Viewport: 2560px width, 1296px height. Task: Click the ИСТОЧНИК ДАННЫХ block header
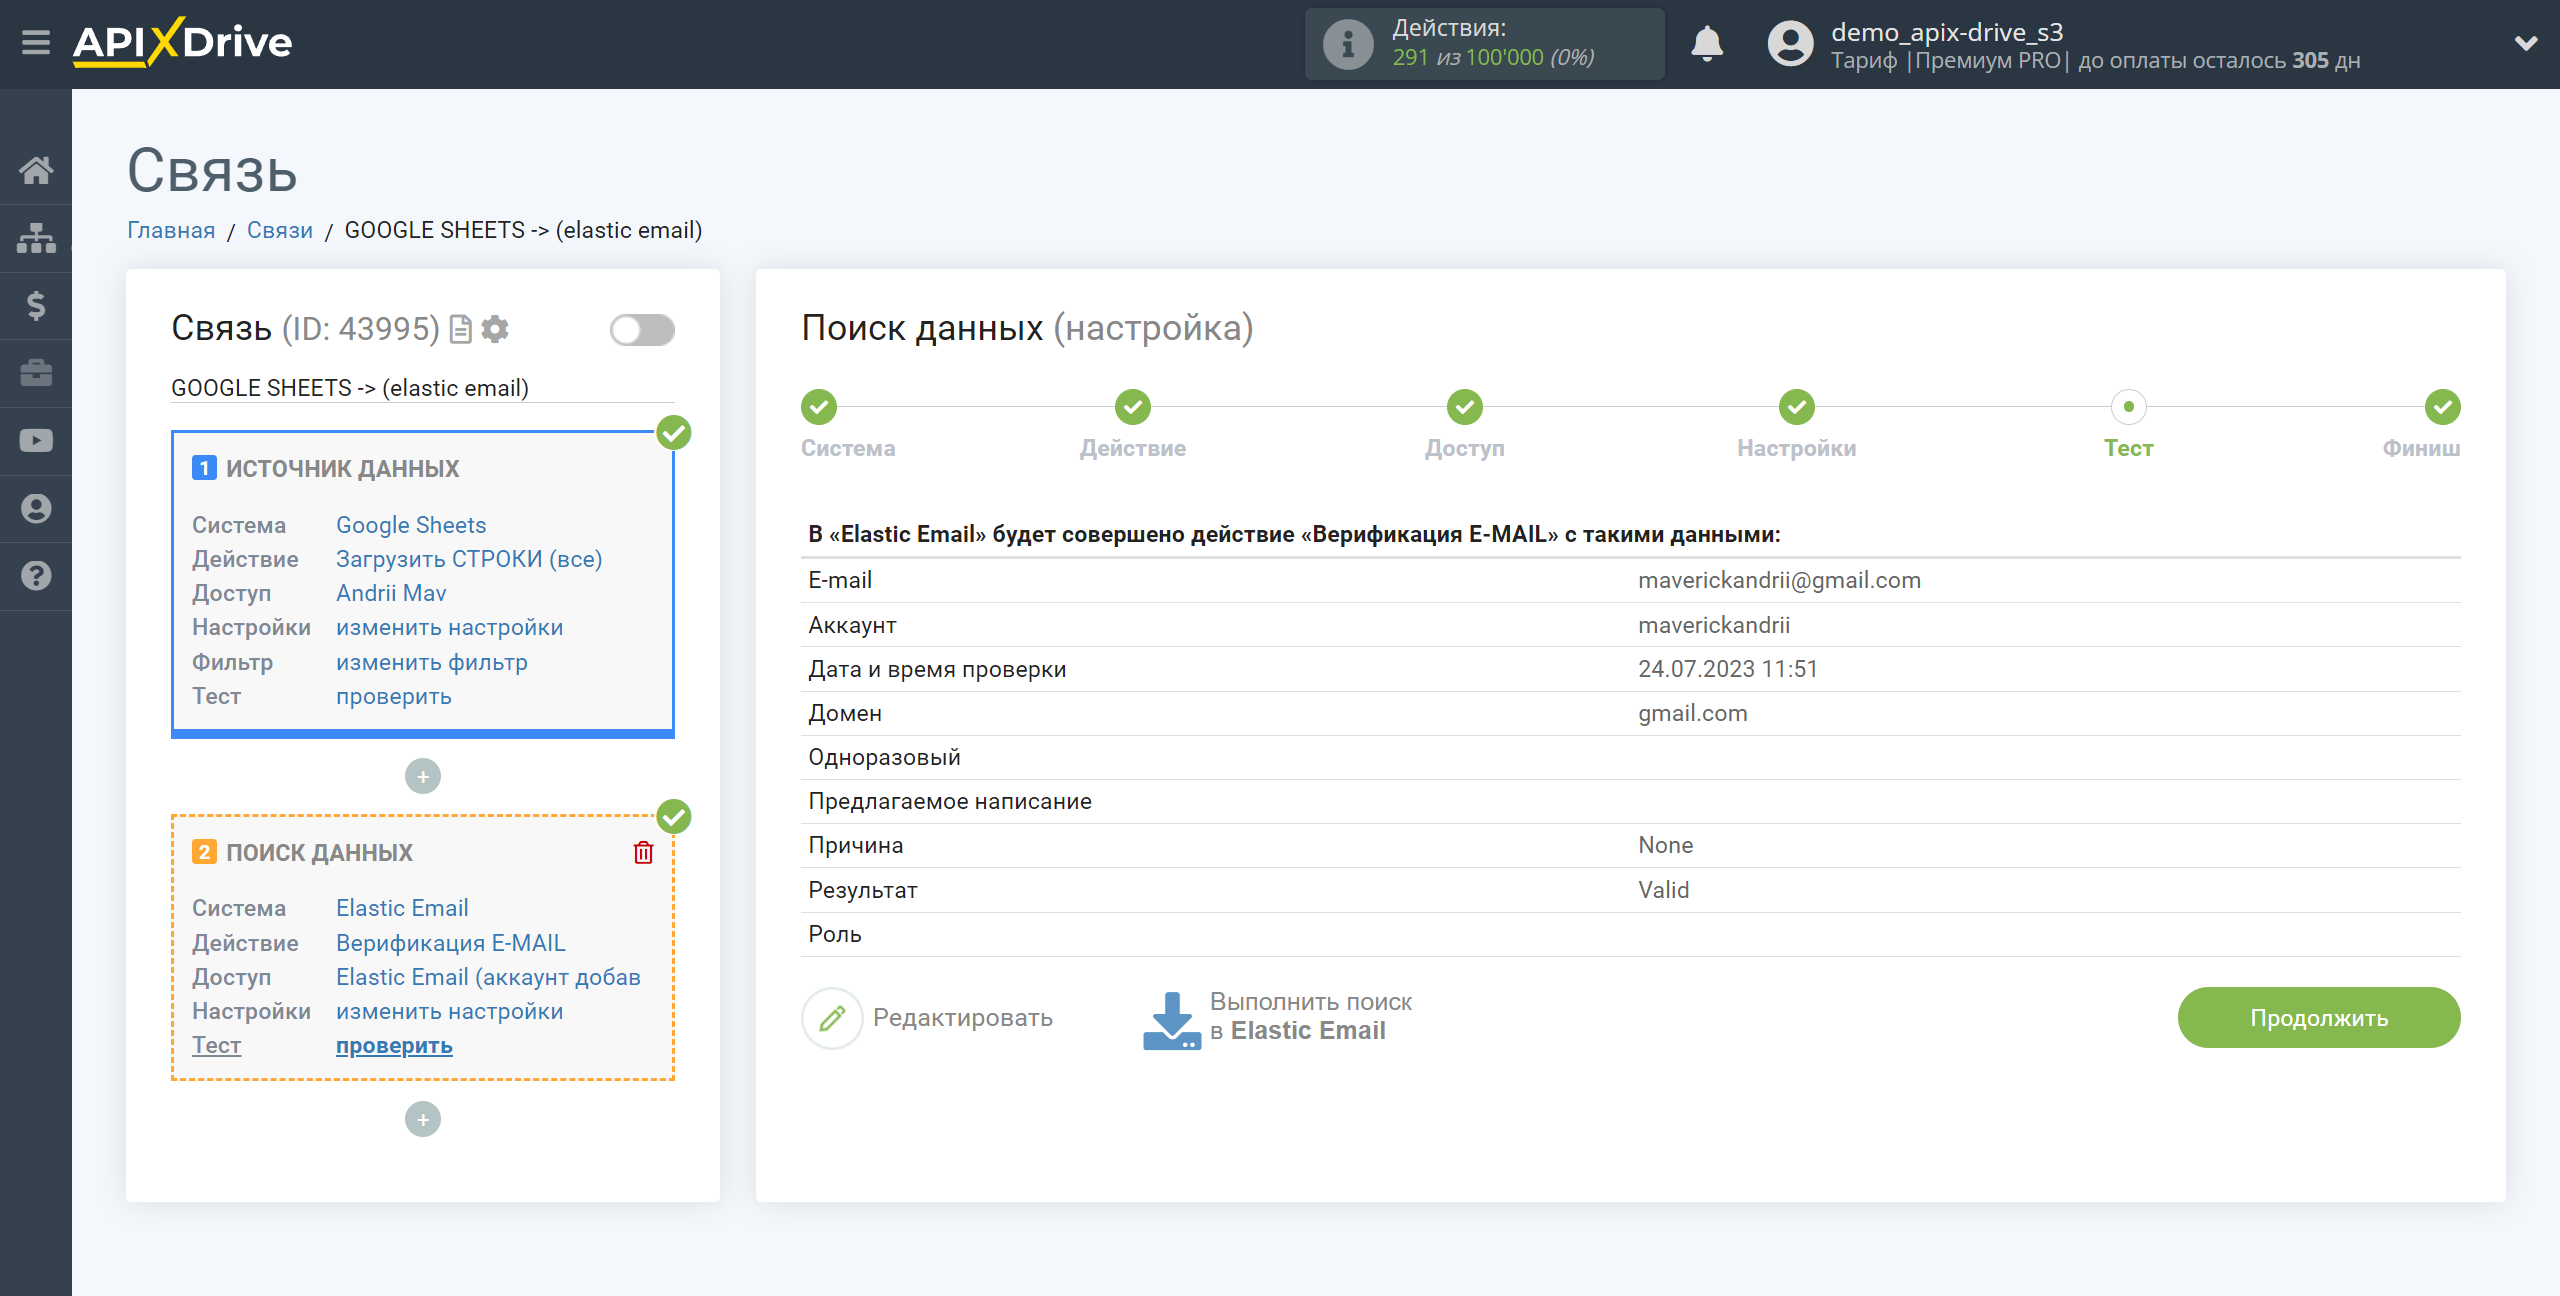click(342, 468)
